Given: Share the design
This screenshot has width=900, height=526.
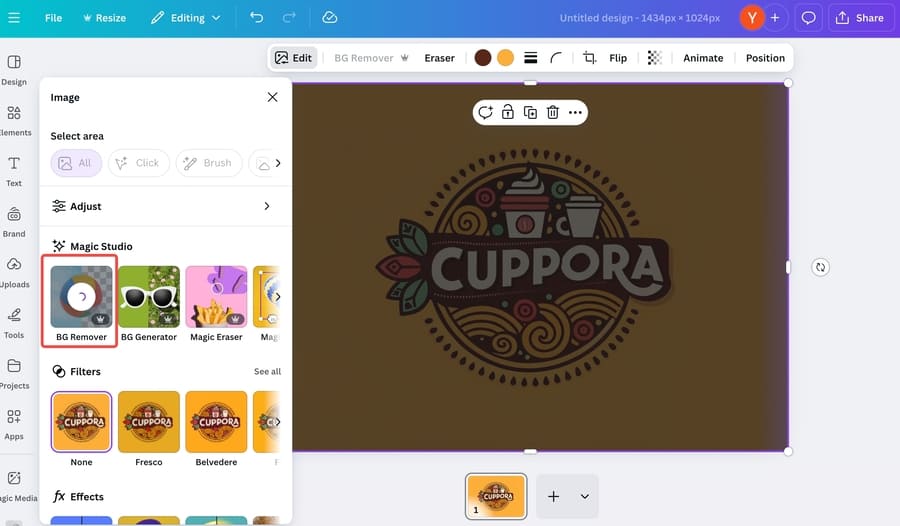Looking at the screenshot, I should click(860, 18).
